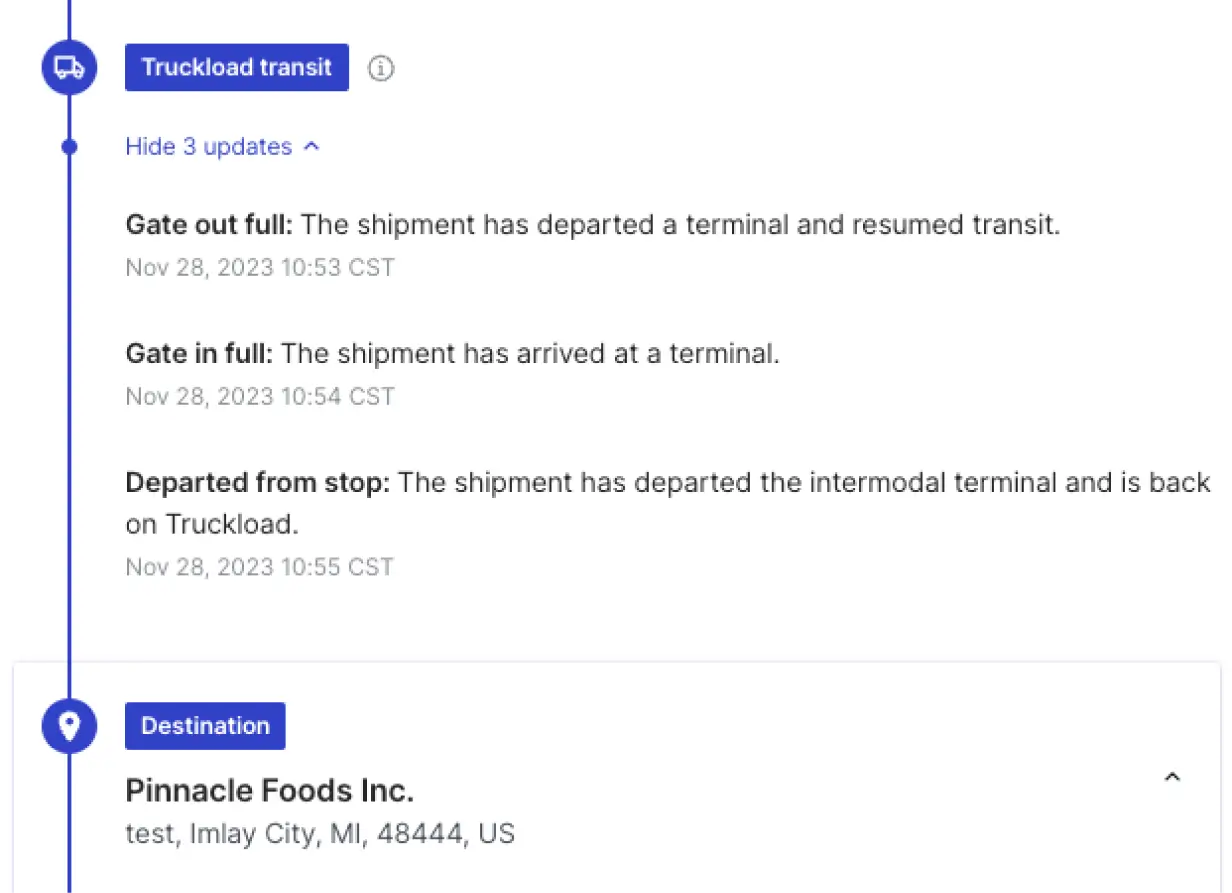Click the chevron next to Hide 3 updates
The width and height of the screenshot is (1232, 893).
tap(311, 147)
